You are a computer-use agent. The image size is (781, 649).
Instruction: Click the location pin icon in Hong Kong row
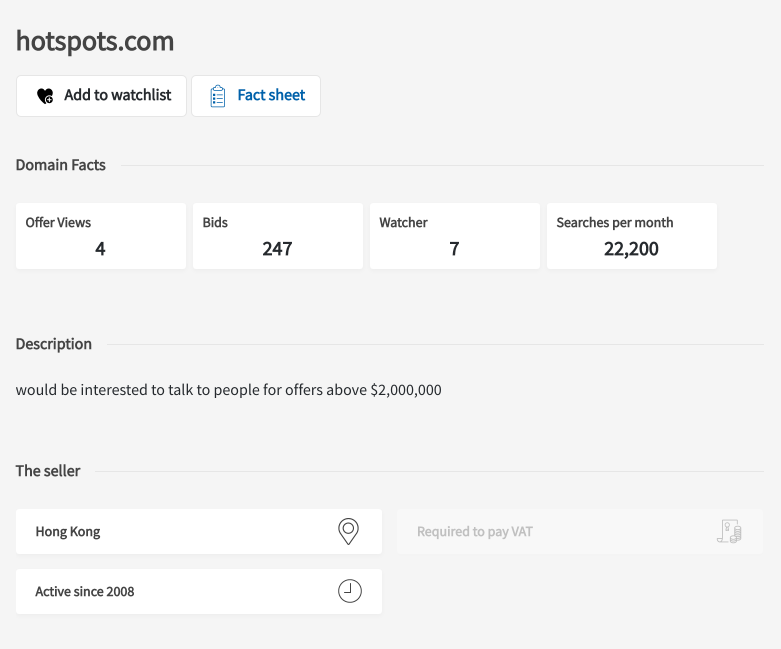[348, 531]
